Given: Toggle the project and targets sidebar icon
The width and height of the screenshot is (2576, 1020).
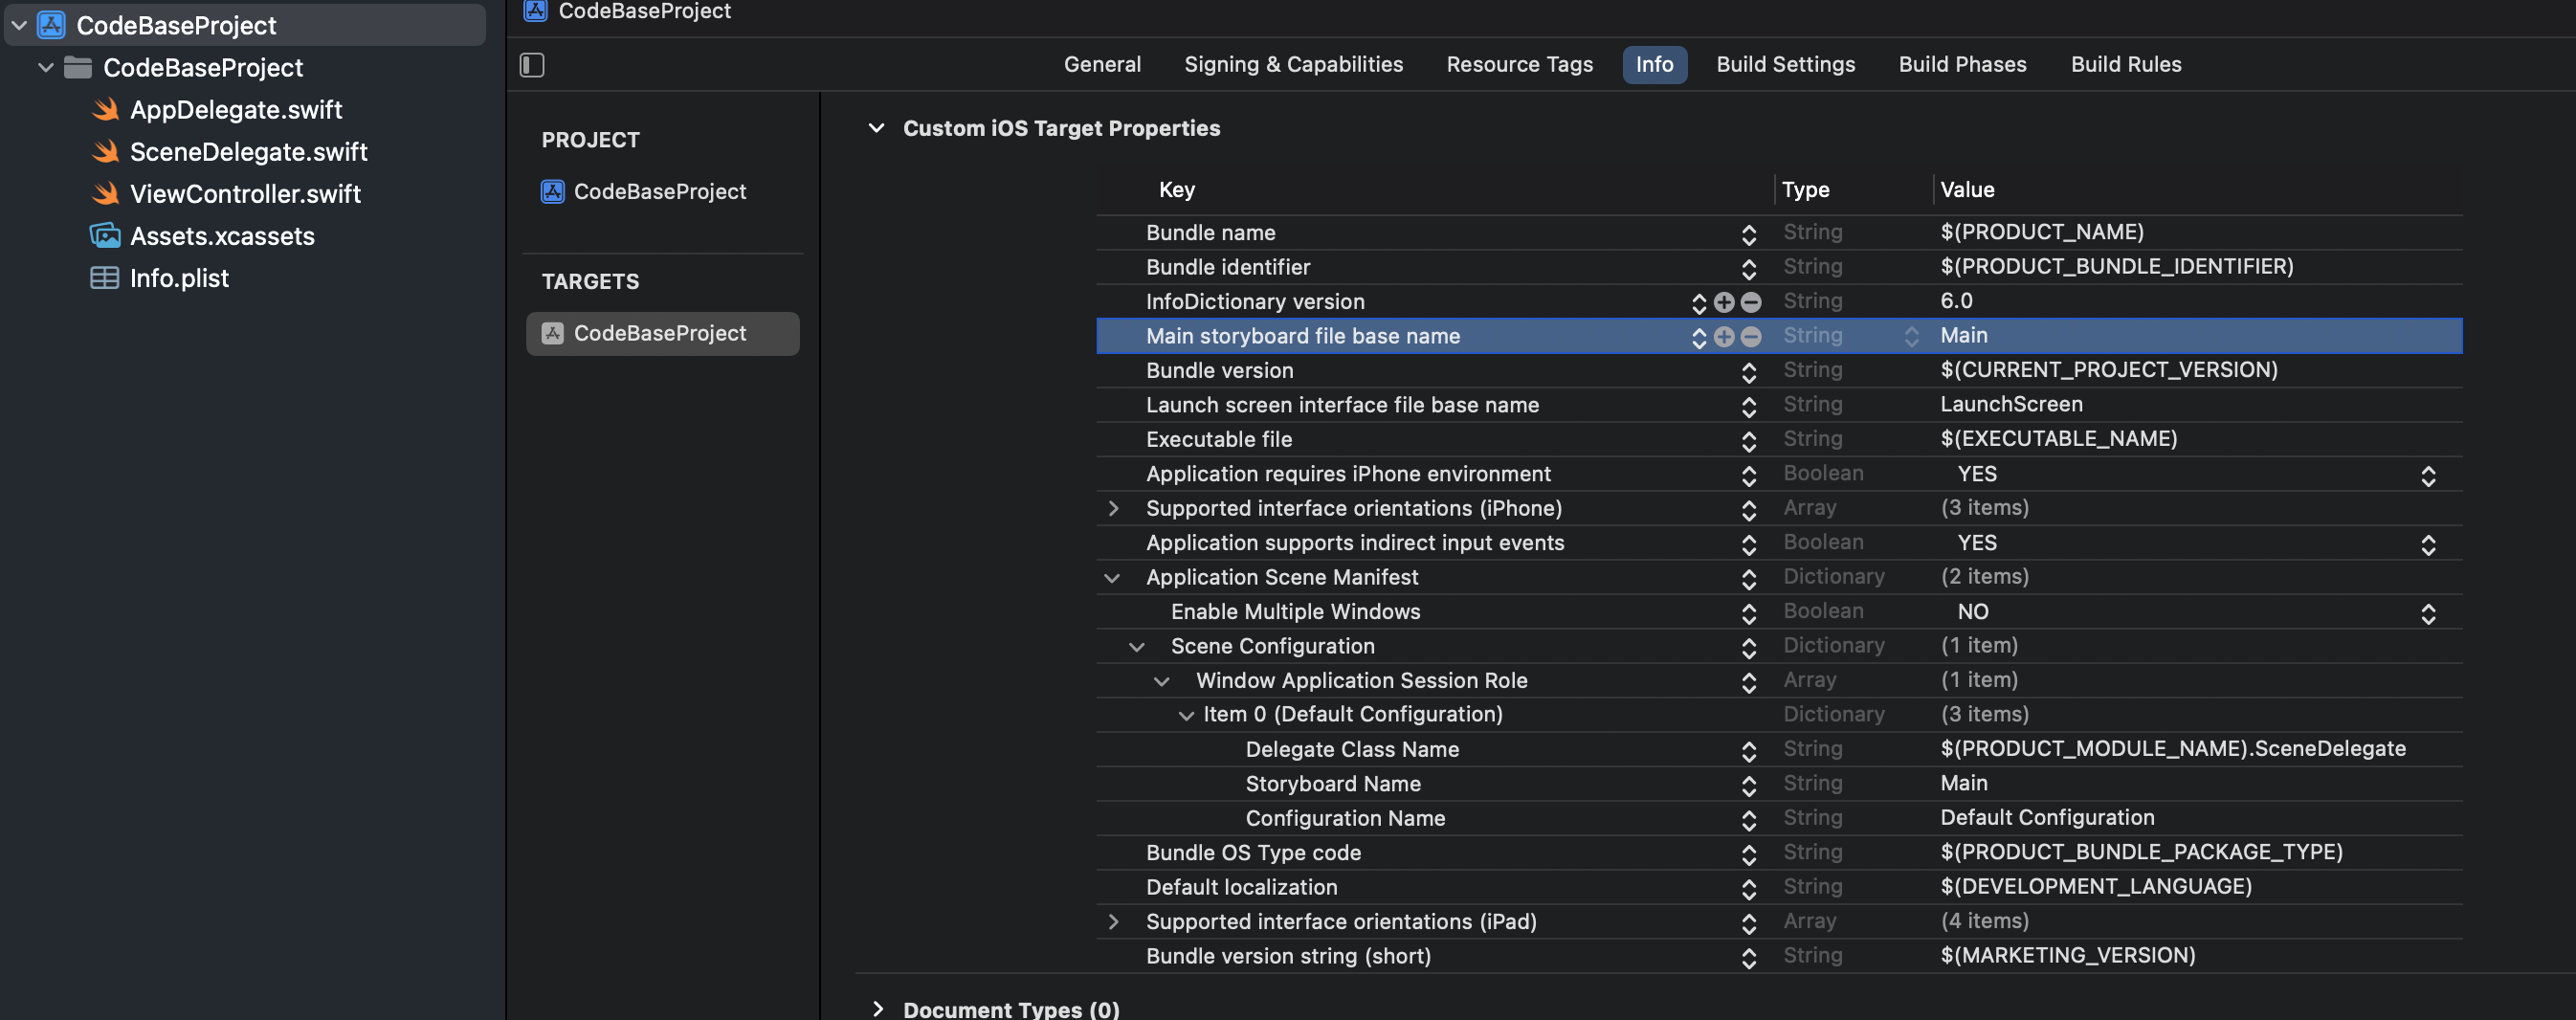Looking at the screenshot, I should 532,65.
